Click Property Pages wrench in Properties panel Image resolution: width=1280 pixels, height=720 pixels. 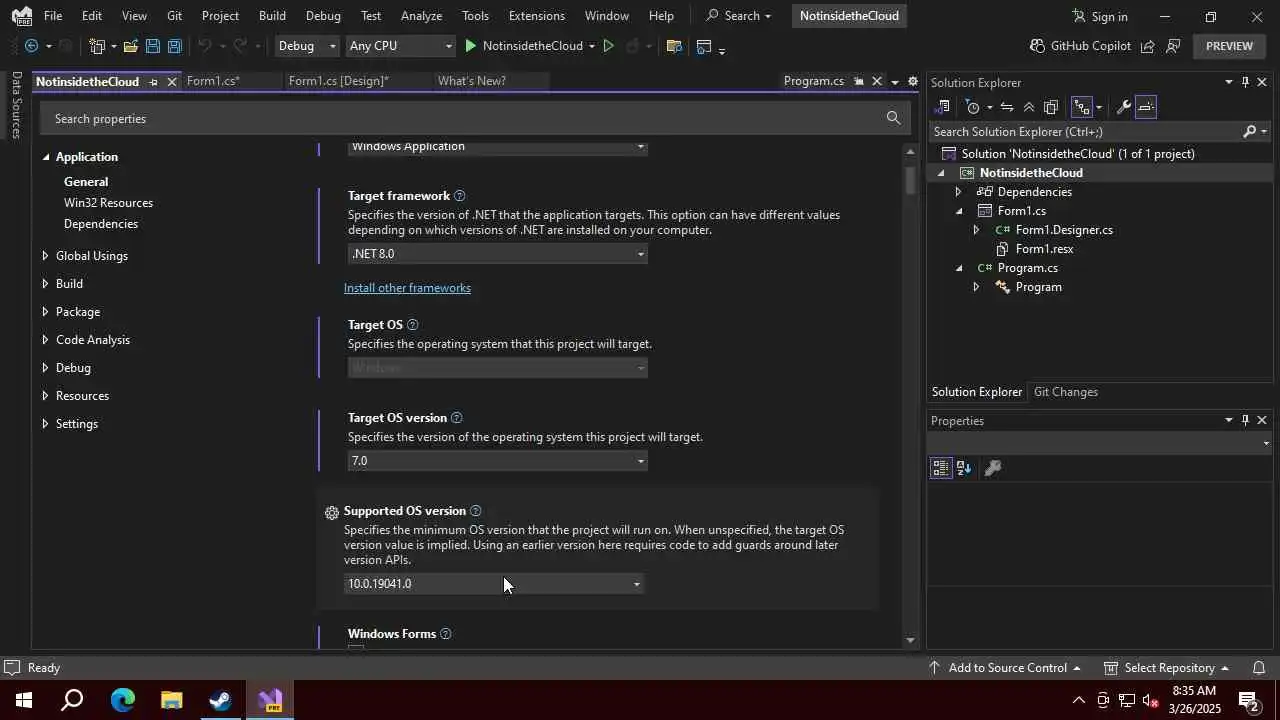(993, 468)
